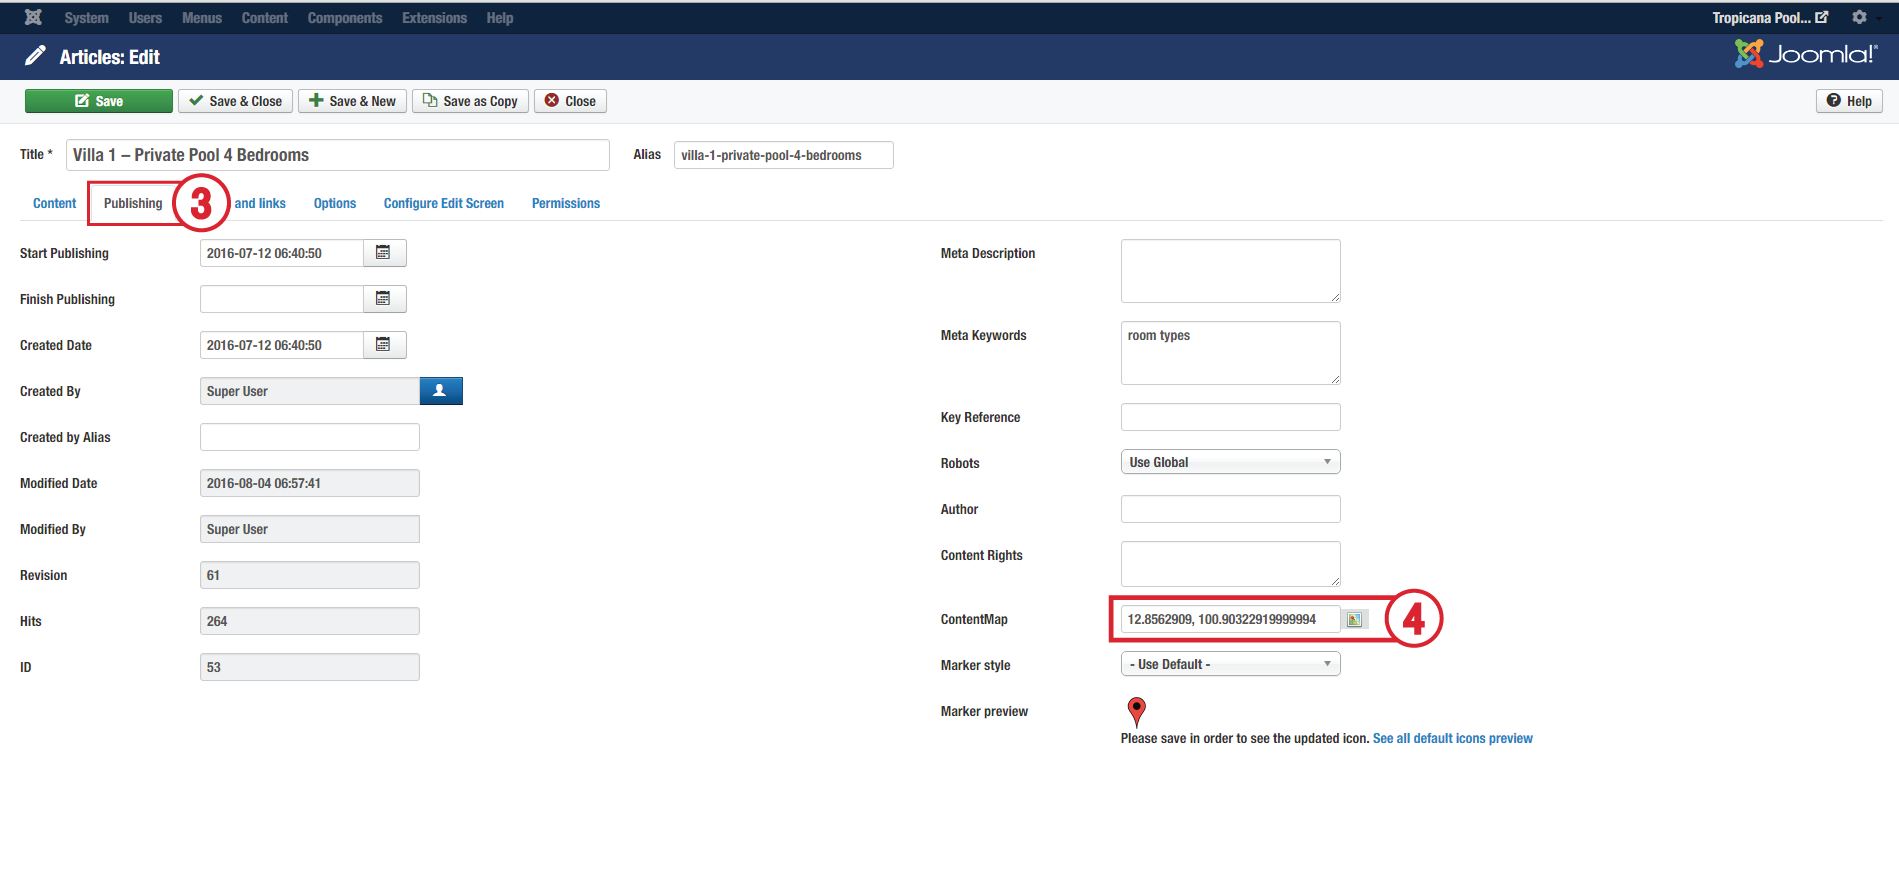Close the article editor

tap(570, 101)
